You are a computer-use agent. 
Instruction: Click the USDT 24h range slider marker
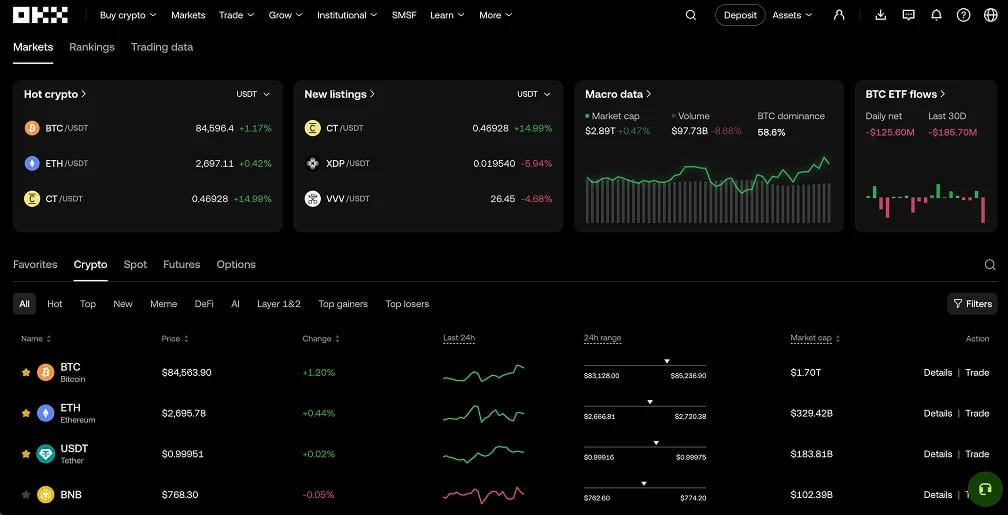656,442
